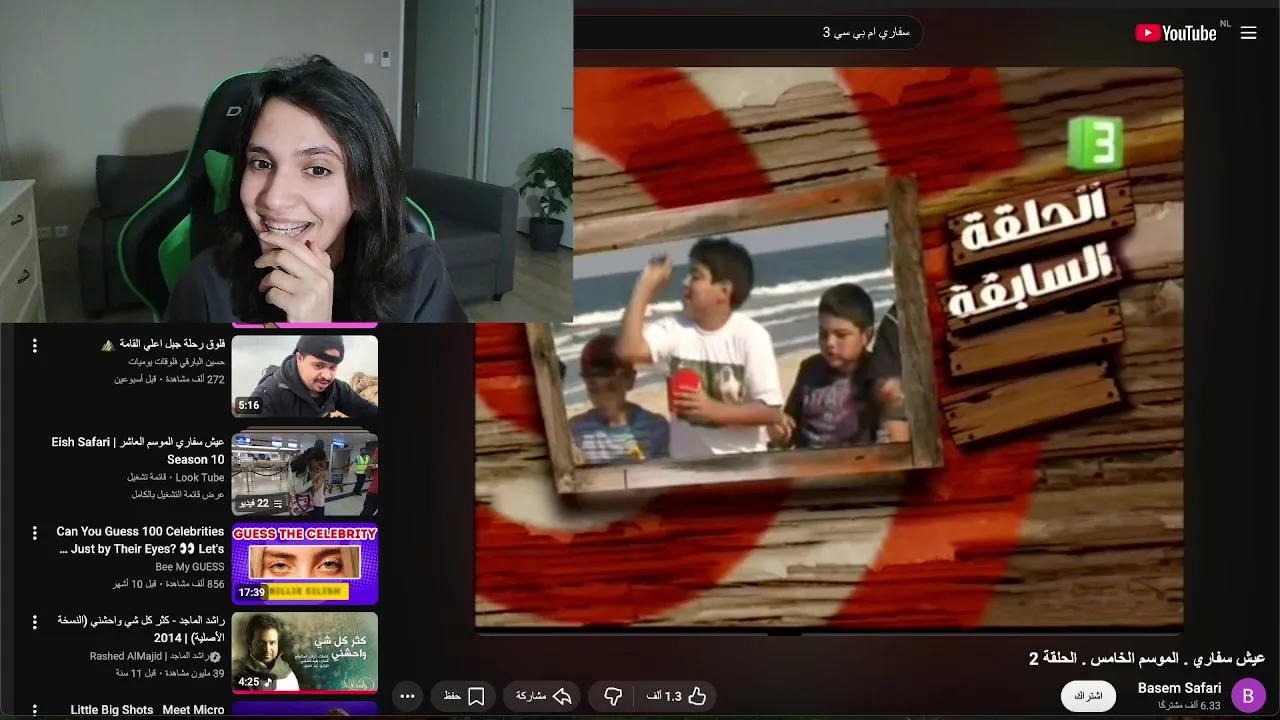The width and height of the screenshot is (1280, 720).
Task: Open the YouTube hamburger menu
Action: (x=1248, y=33)
